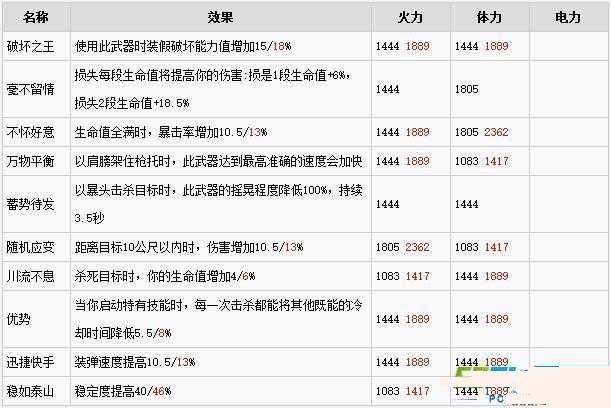This screenshot has height=408, width=611.
Task: Click 火力 value 1083 1417 in 川流不息 row
Action: (x=403, y=276)
